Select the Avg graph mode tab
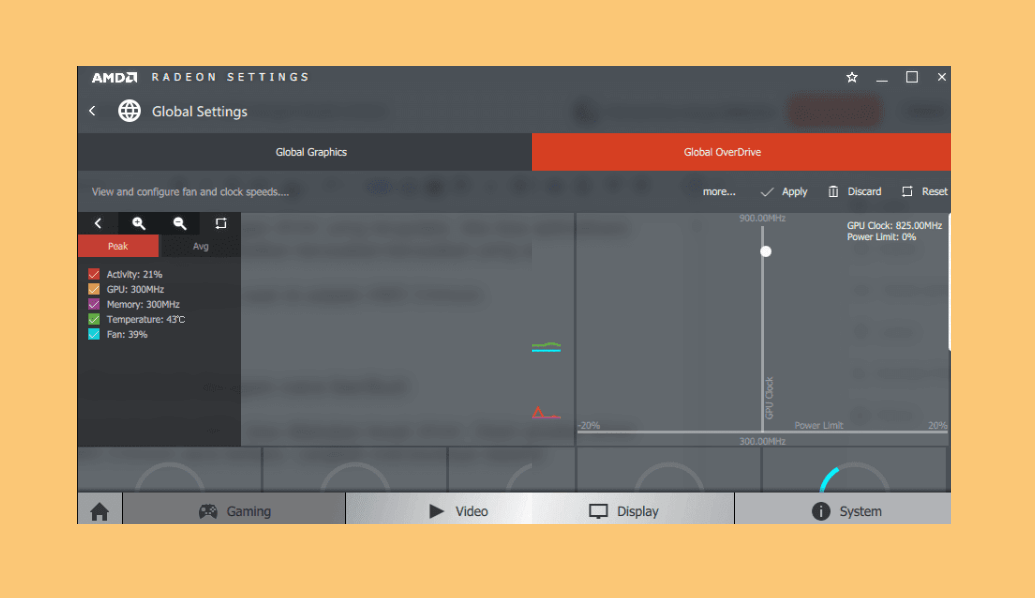Image resolution: width=1035 pixels, height=598 pixels. [201, 246]
